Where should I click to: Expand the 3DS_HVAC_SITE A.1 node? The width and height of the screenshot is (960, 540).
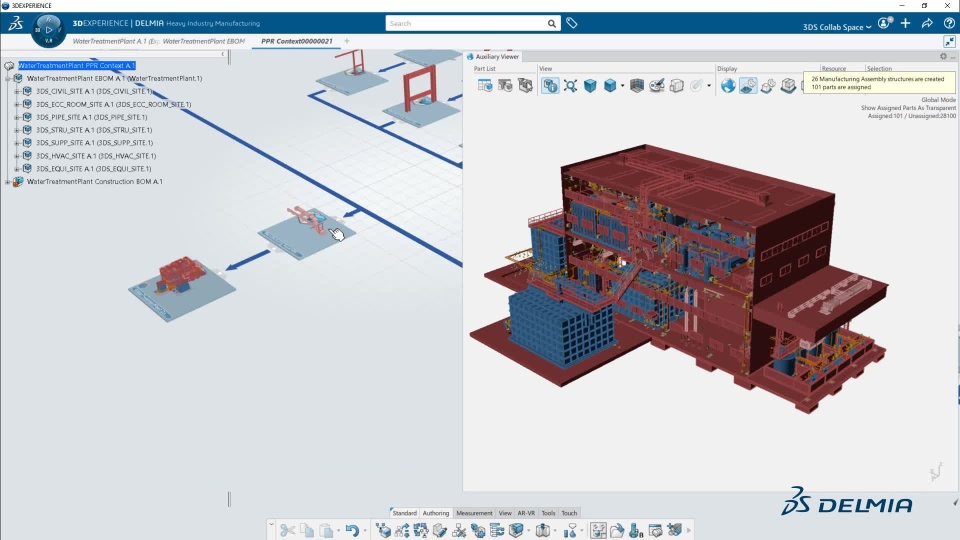tap(17, 156)
